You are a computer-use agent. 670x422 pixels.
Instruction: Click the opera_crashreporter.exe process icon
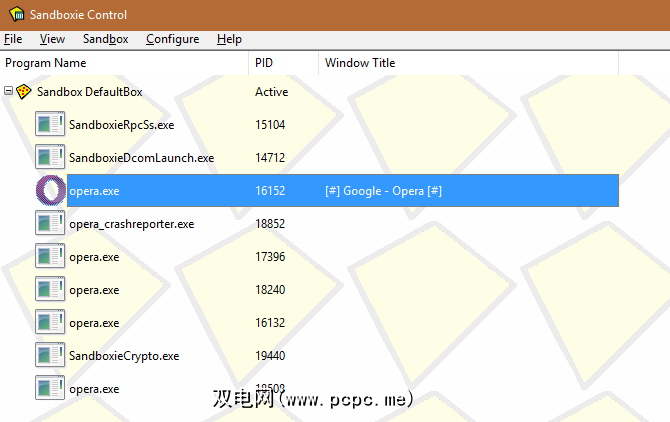click(50, 223)
